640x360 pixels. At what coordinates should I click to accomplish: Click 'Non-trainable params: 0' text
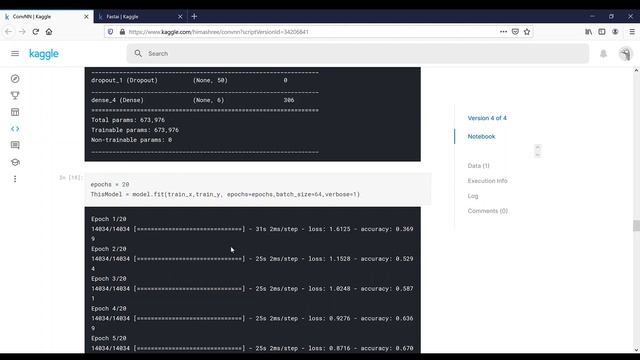coord(131,140)
